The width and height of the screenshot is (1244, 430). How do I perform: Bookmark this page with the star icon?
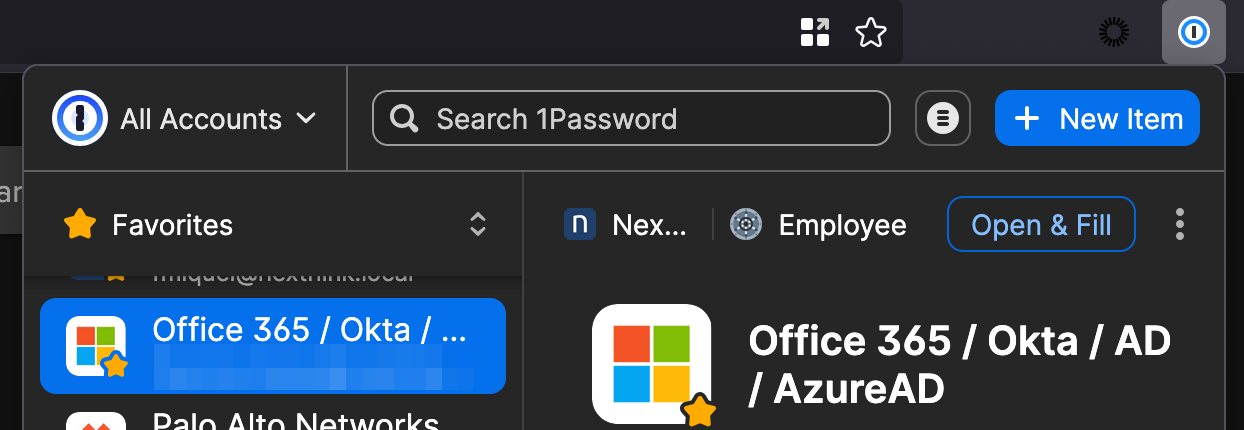871,33
